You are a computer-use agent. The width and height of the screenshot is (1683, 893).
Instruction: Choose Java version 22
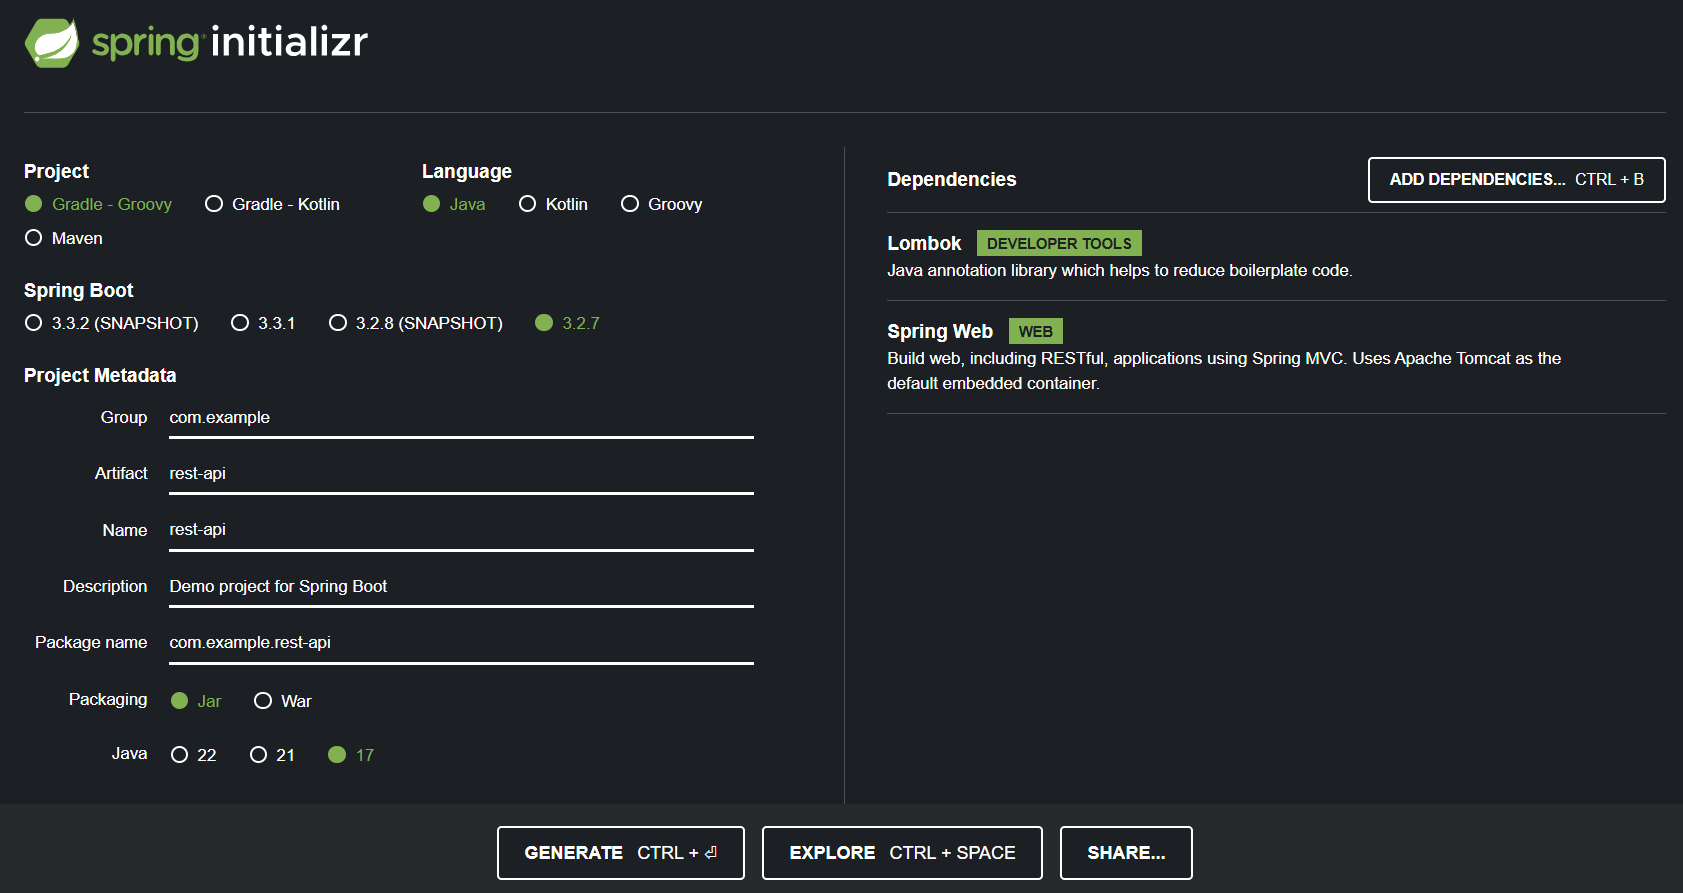tap(193, 755)
